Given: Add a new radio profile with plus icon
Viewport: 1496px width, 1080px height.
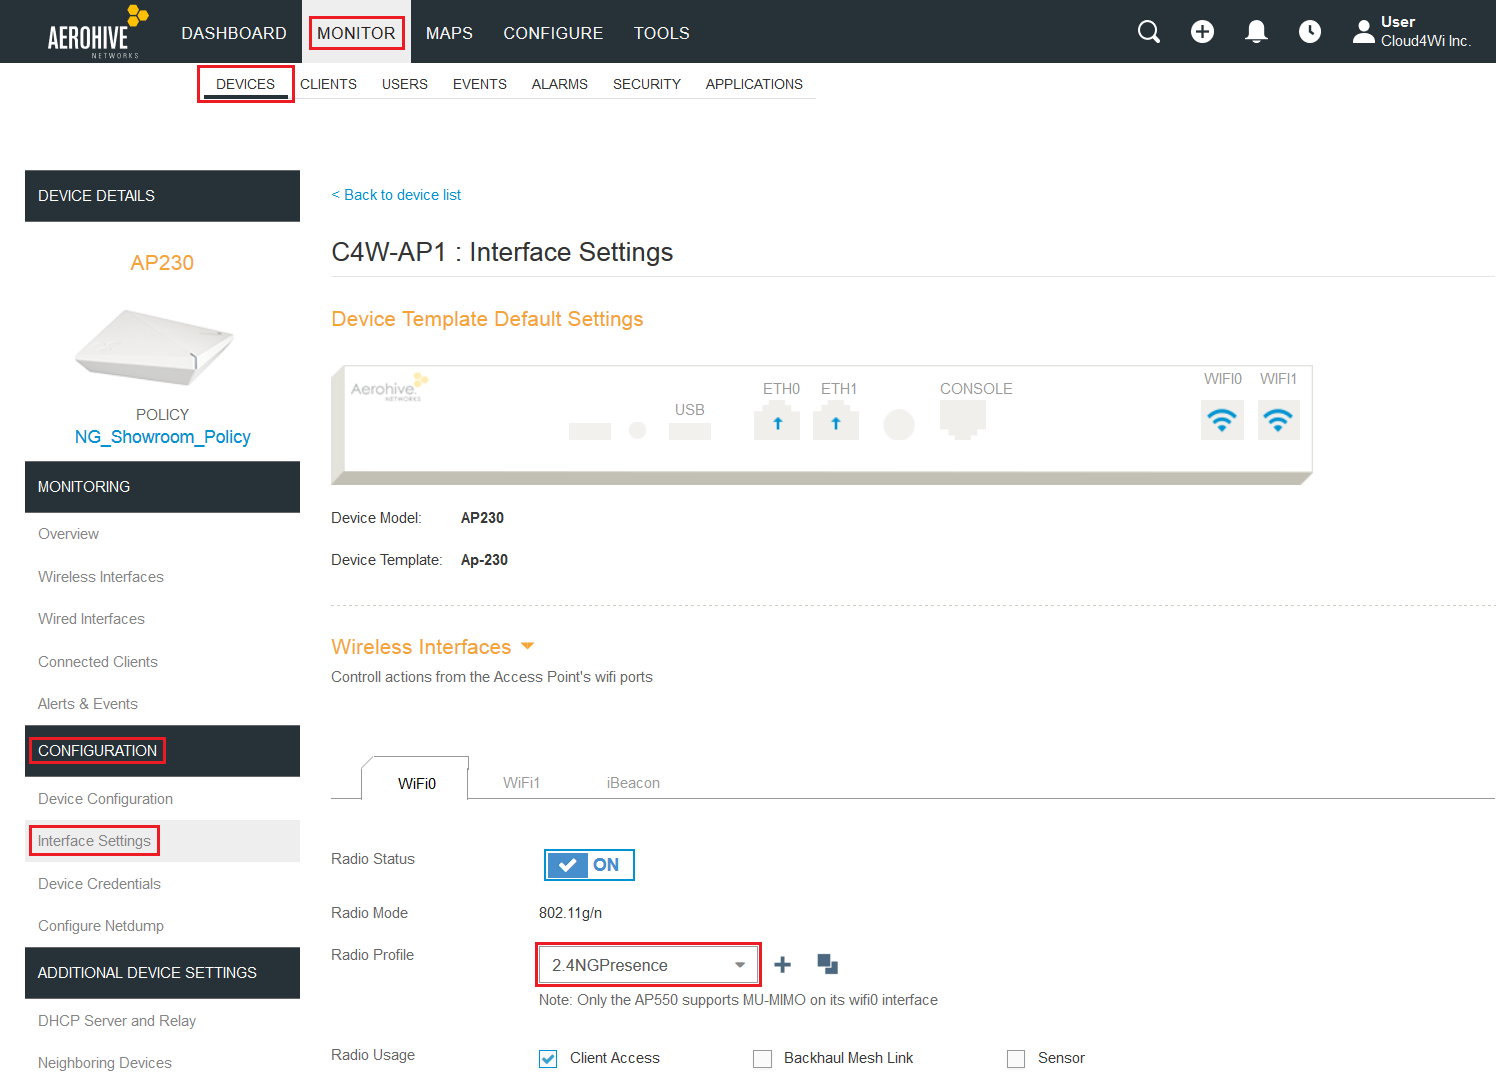Looking at the screenshot, I should pos(783,964).
